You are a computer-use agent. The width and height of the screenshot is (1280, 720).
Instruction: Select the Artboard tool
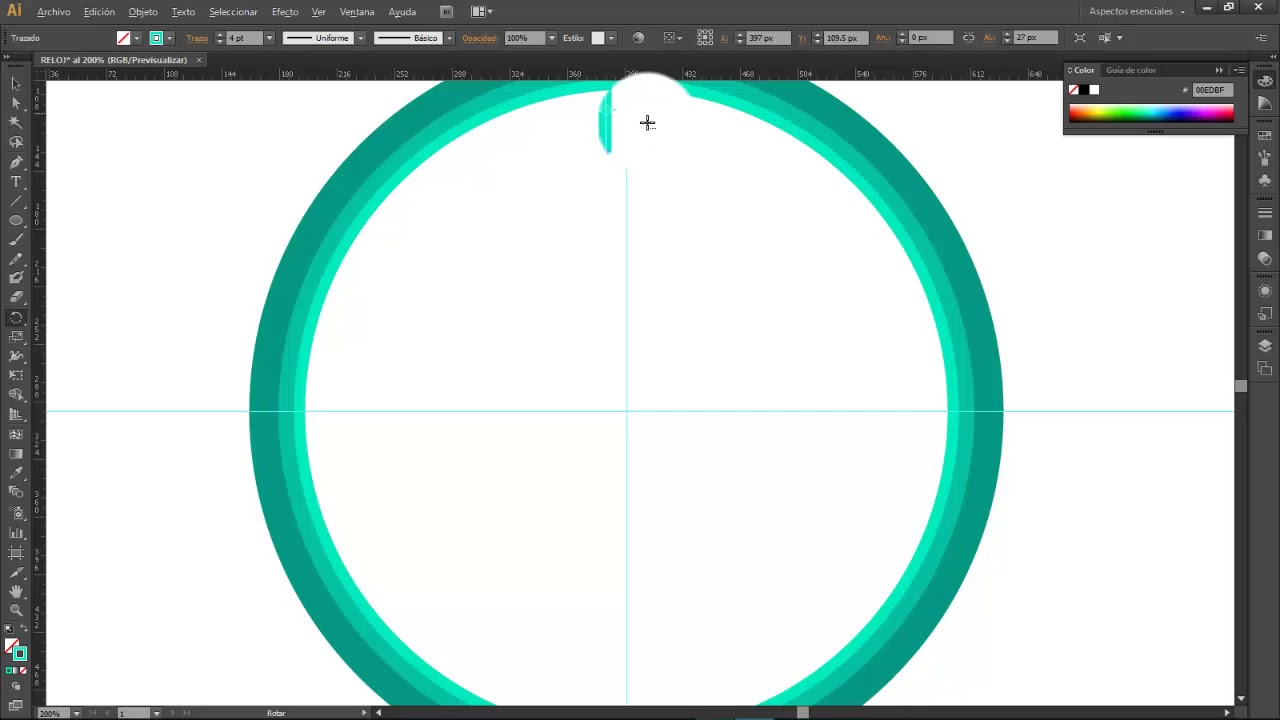(16, 552)
